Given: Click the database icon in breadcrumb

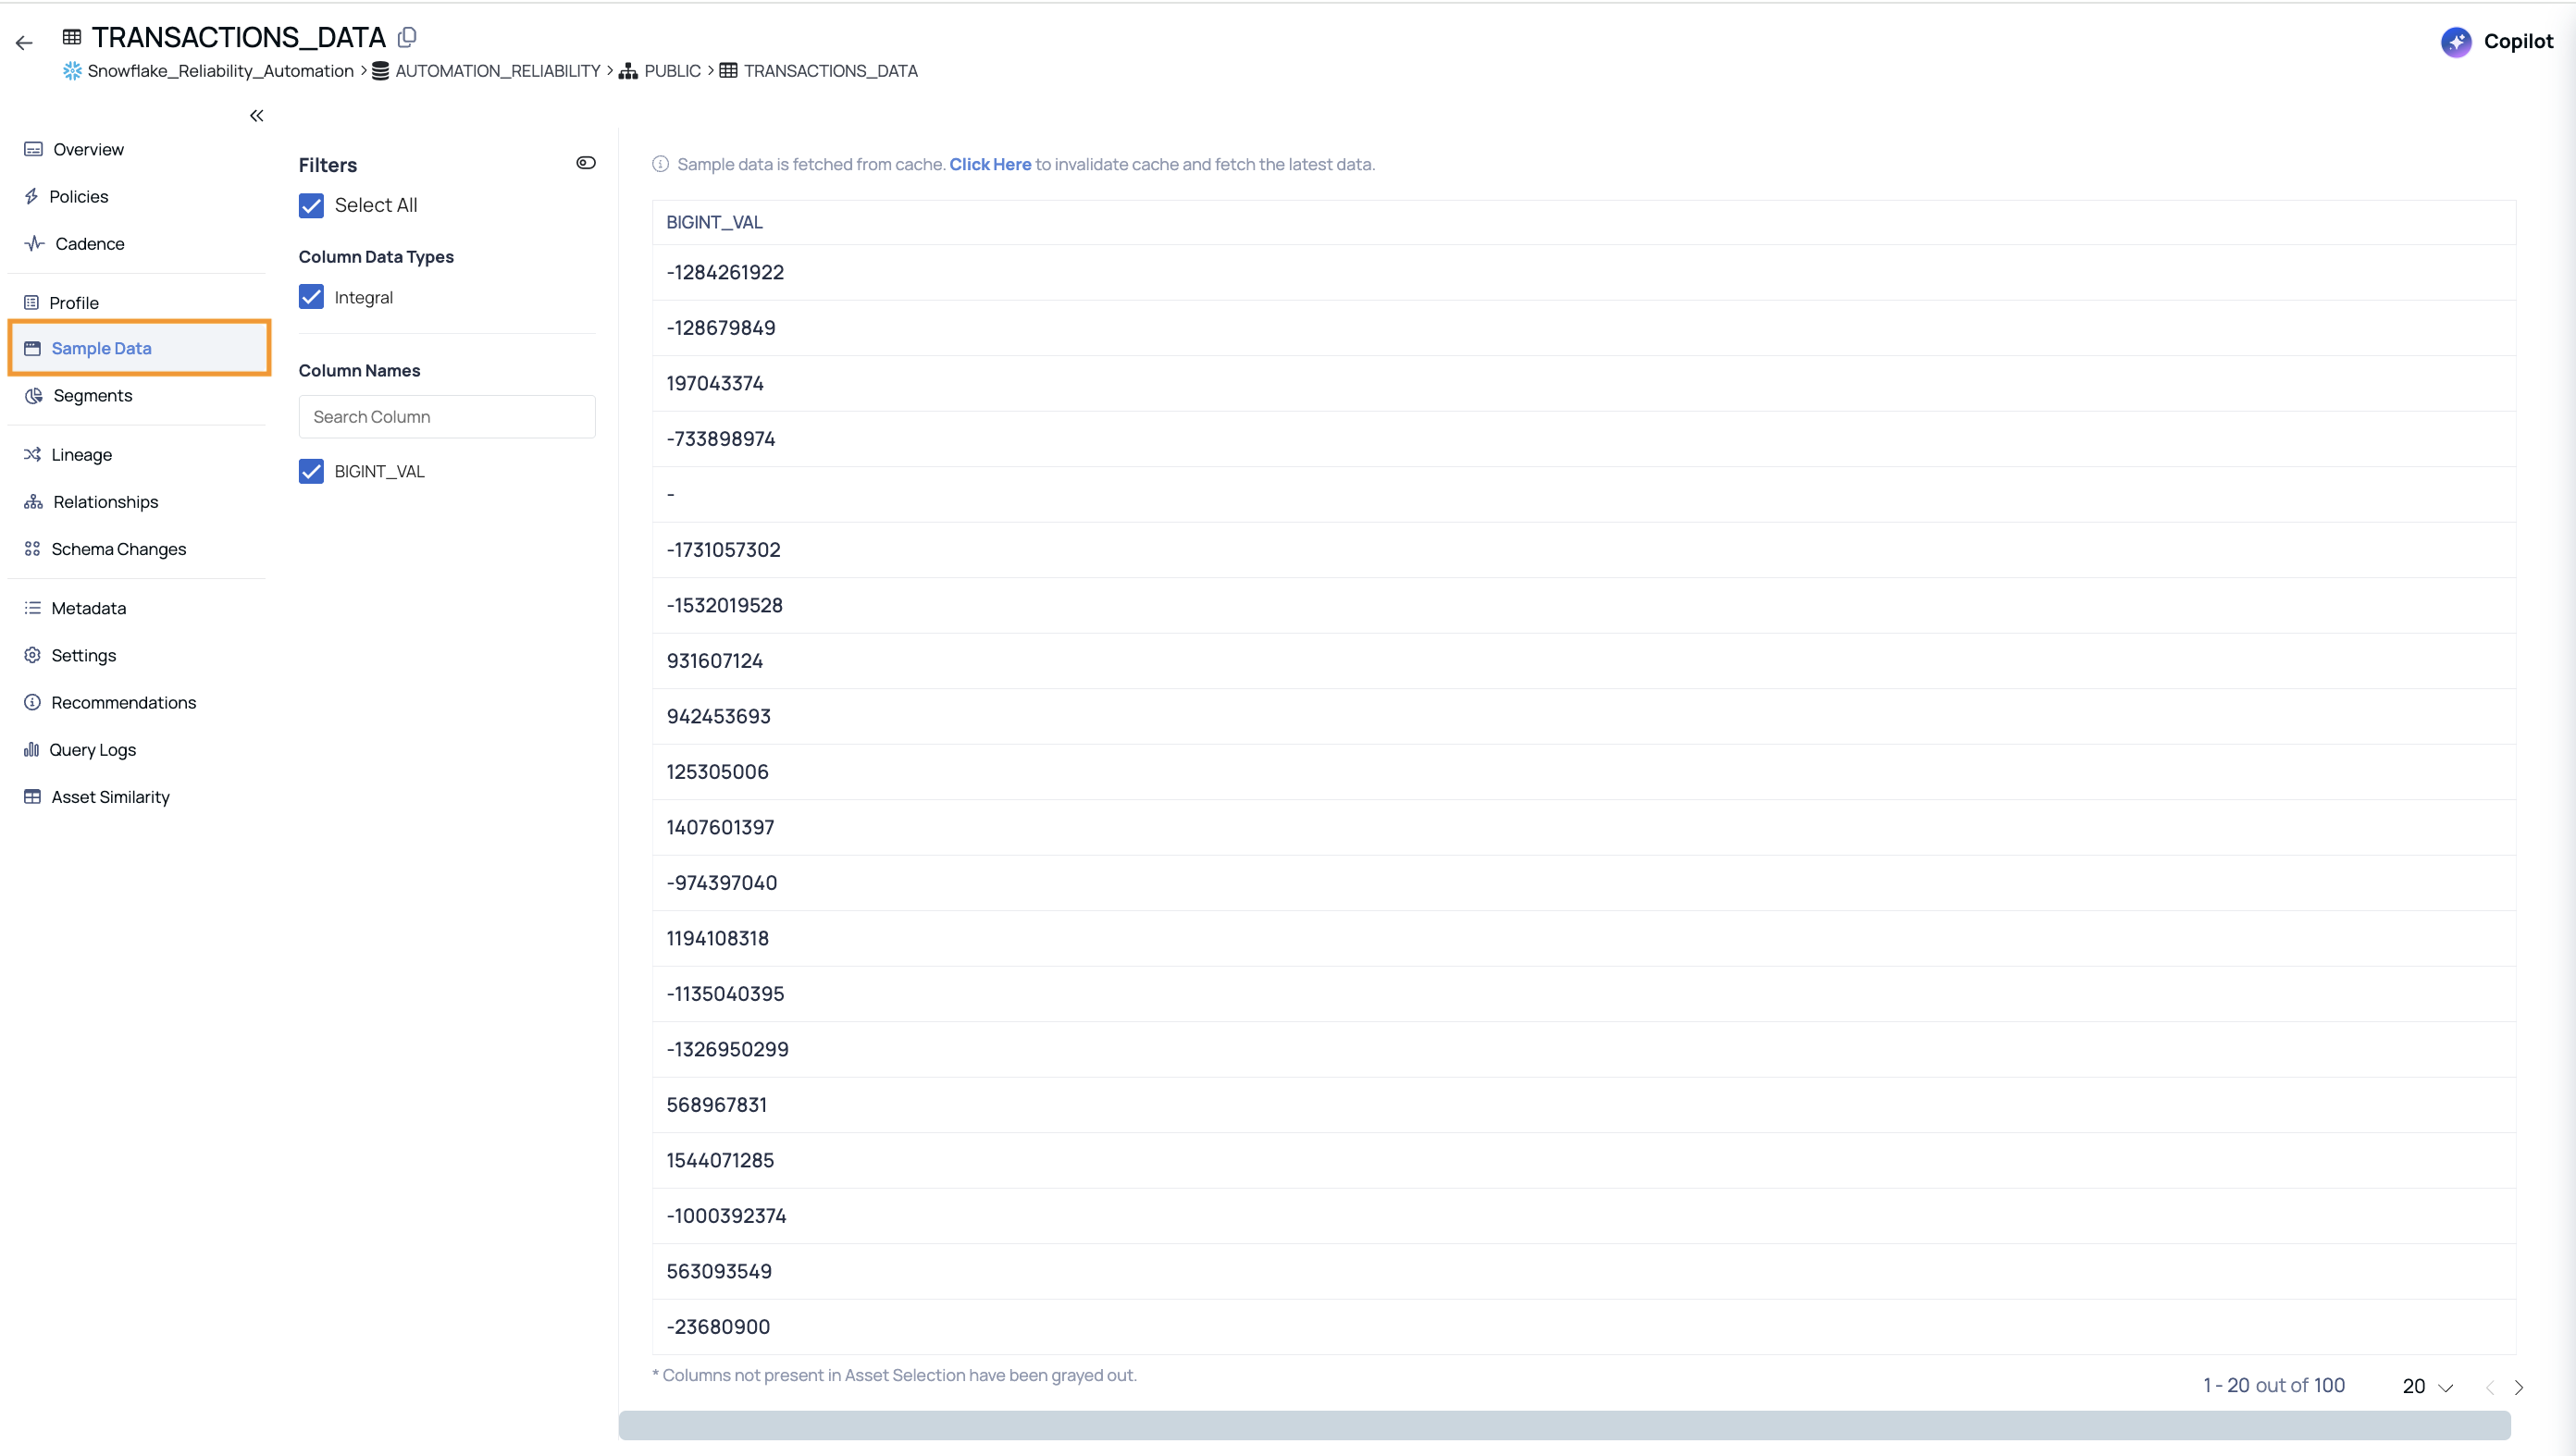Looking at the screenshot, I should pos(380,70).
